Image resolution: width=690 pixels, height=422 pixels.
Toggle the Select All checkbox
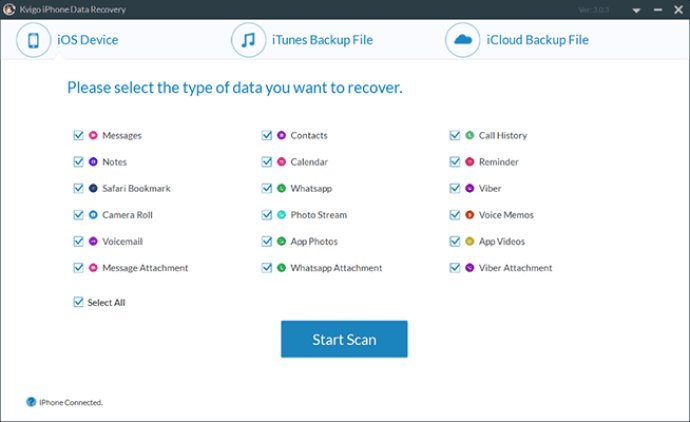click(x=78, y=302)
